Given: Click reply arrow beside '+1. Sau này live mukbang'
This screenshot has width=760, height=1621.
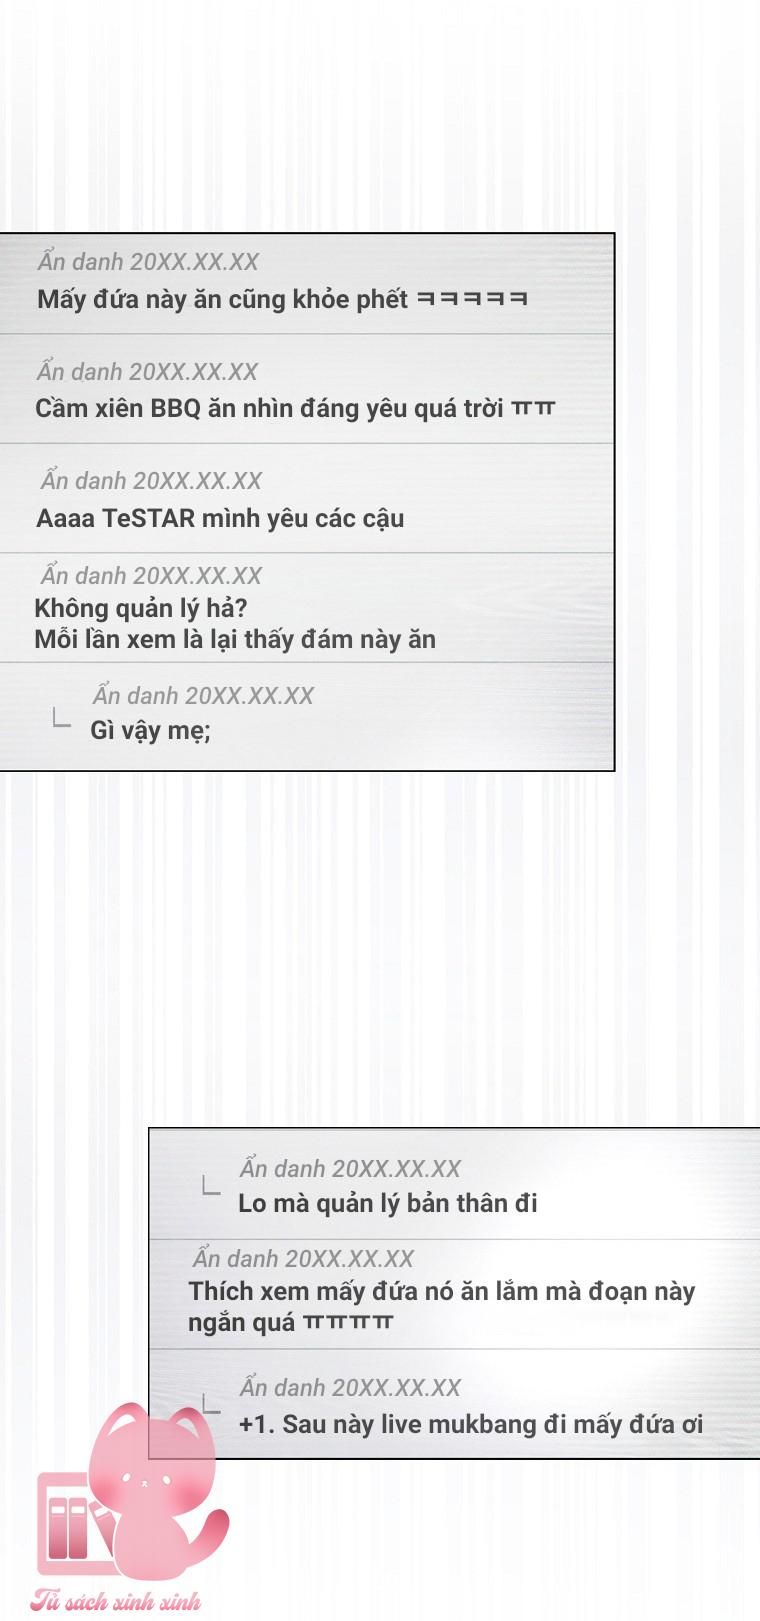Looking at the screenshot, I should [210, 1404].
